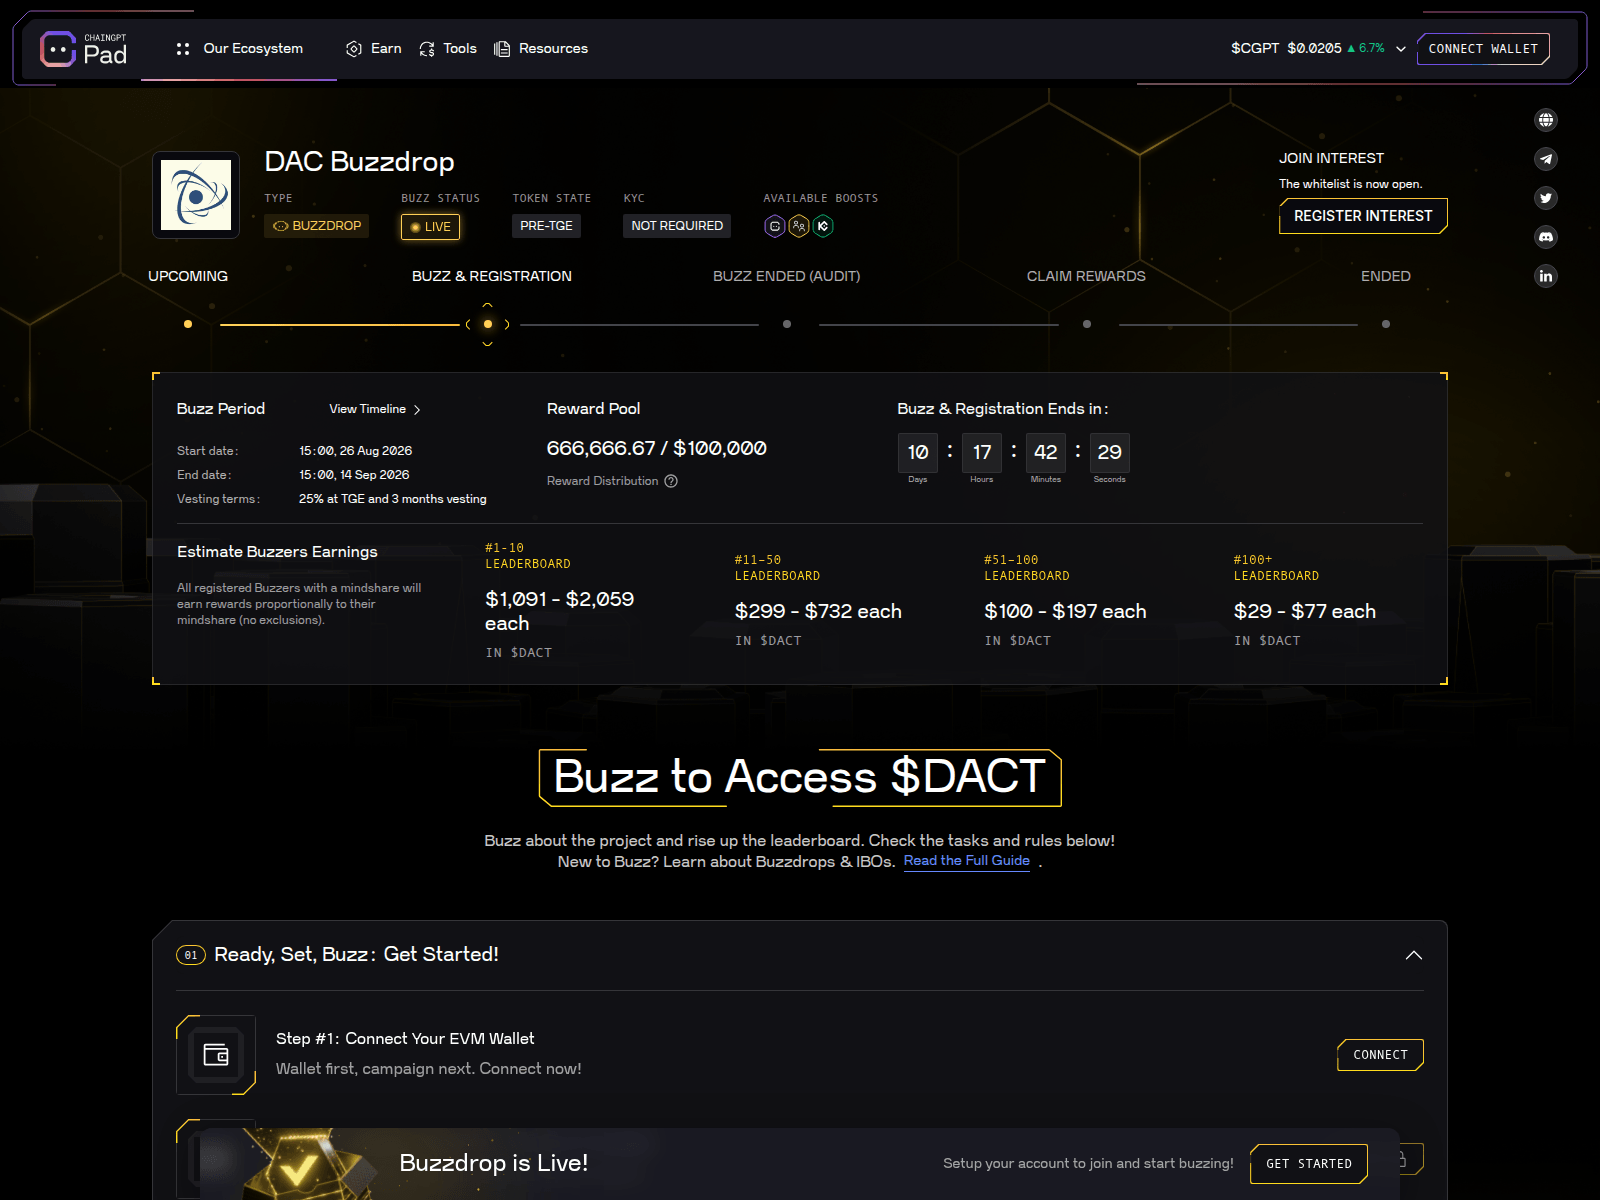Click the CONNECT WALLET button
The height and width of the screenshot is (1200, 1600).
tap(1483, 49)
